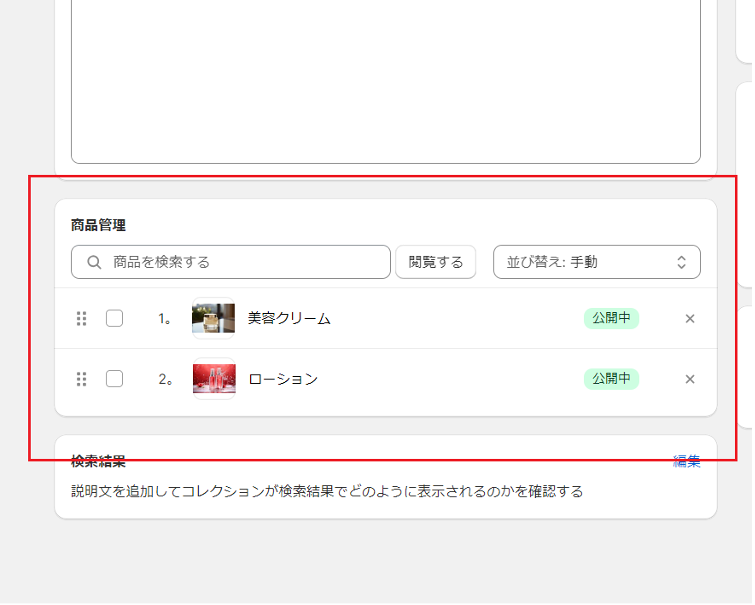Click the drag handle for ローション row
Image resolution: width=755 pixels, height=605 pixels.
81,380
